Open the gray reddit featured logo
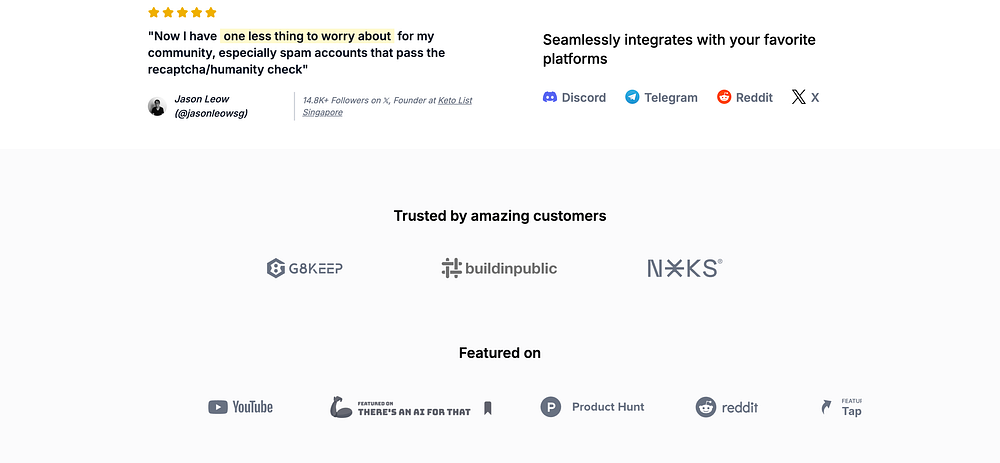This screenshot has height=463, width=1000. (727, 407)
